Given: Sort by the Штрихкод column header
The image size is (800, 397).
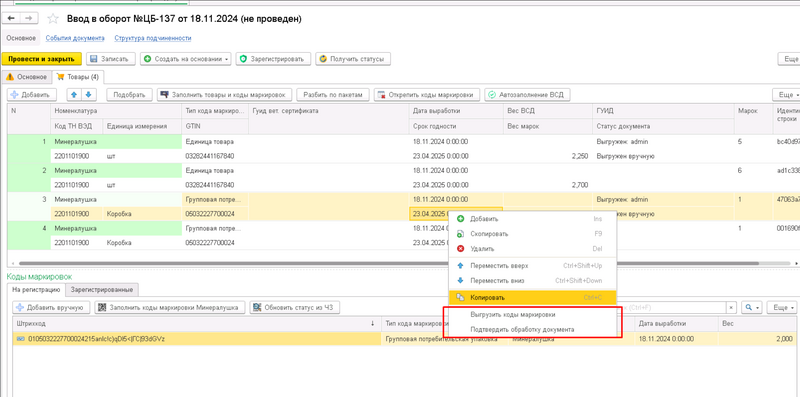Looking at the screenshot, I should tap(196, 324).
